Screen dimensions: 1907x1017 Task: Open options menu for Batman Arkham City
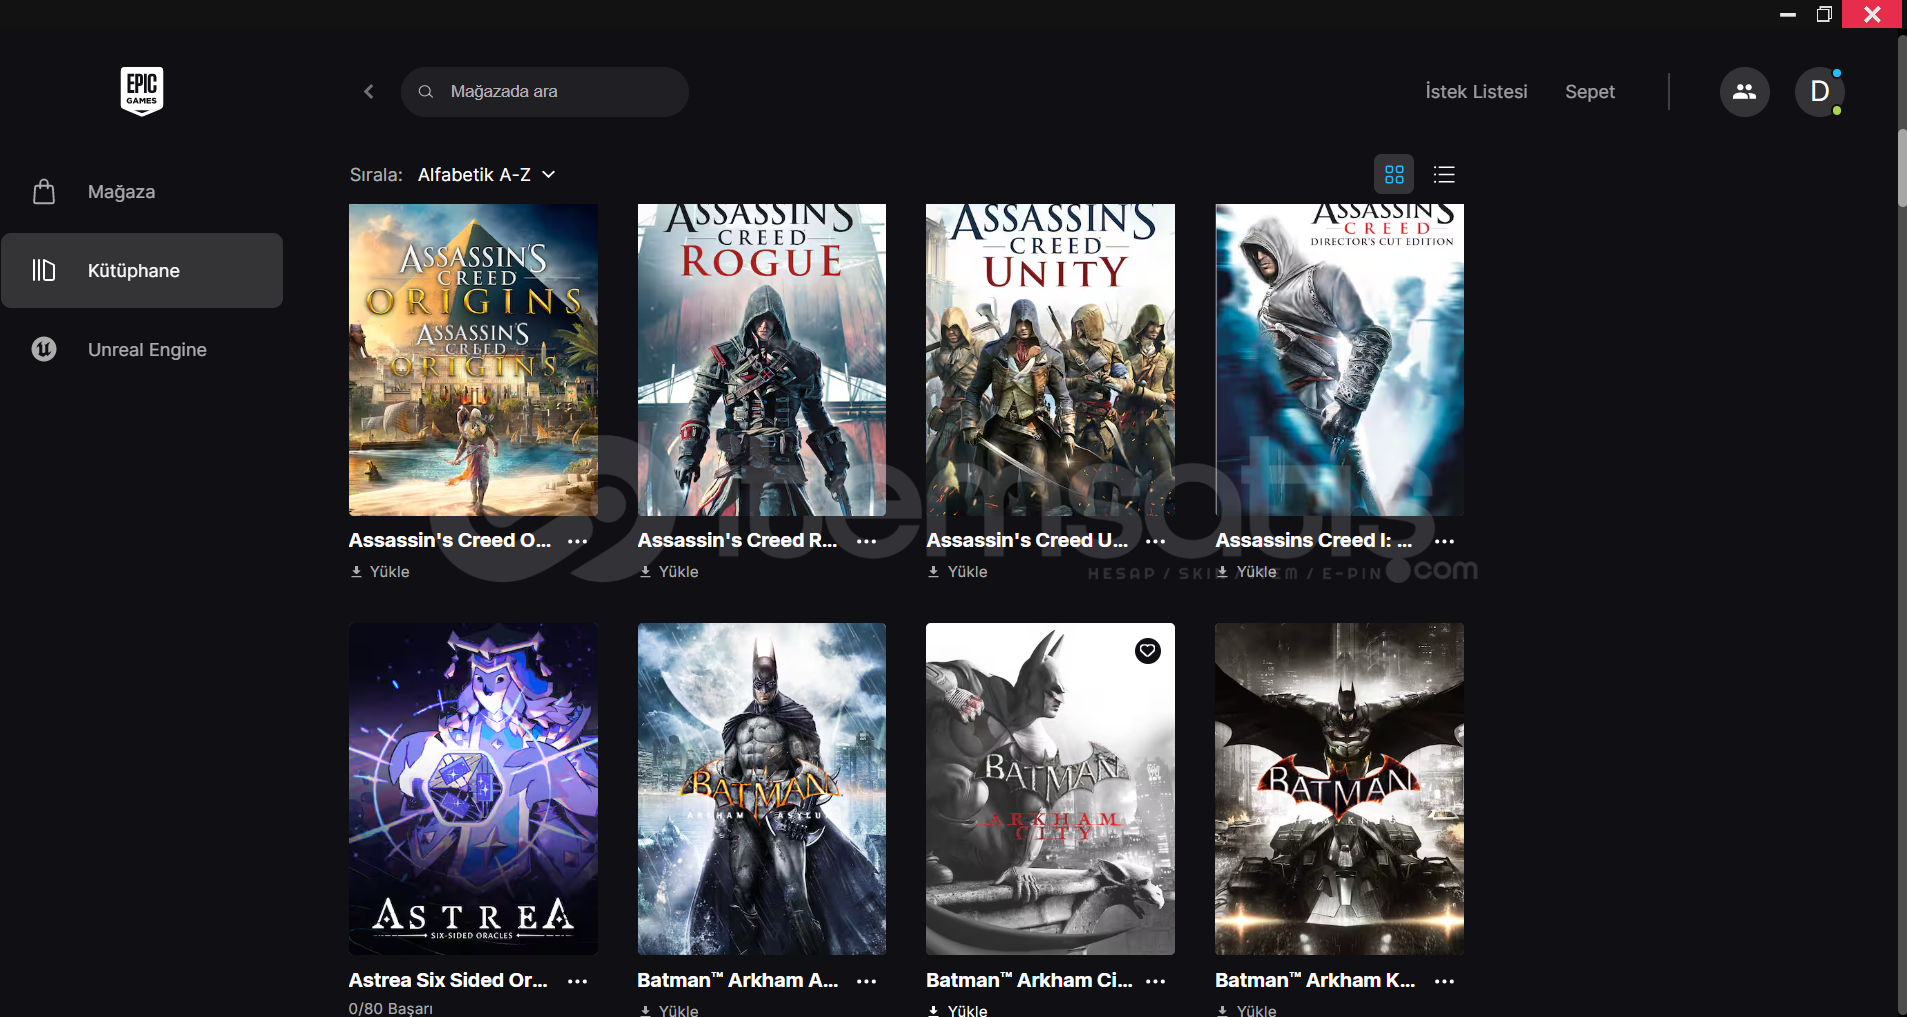pos(1156,981)
